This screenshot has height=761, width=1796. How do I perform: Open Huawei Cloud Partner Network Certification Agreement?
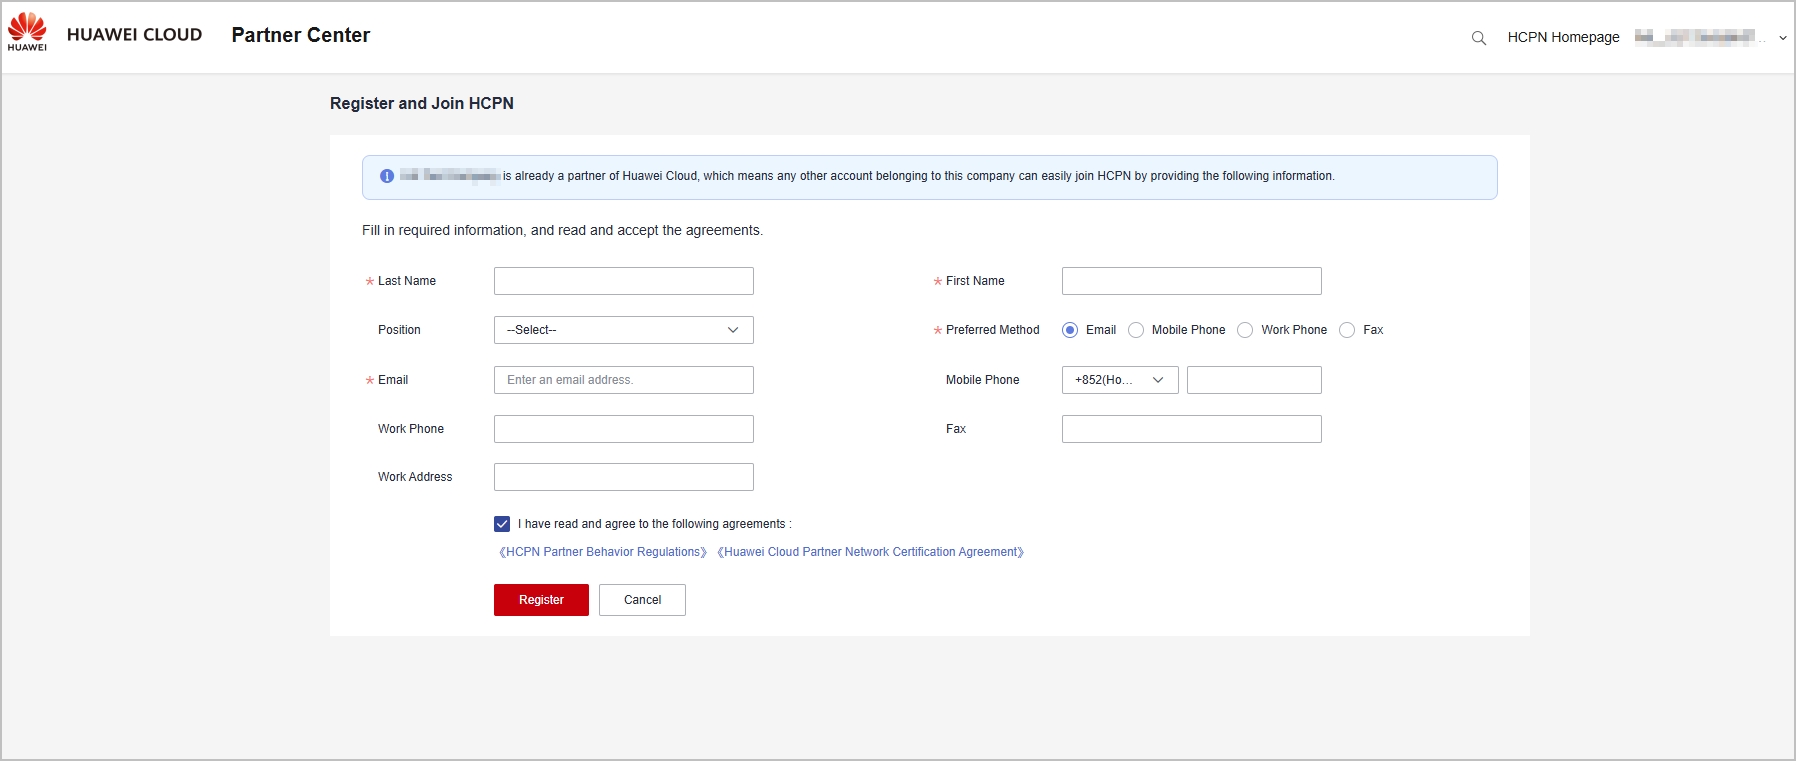(x=871, y=552)
